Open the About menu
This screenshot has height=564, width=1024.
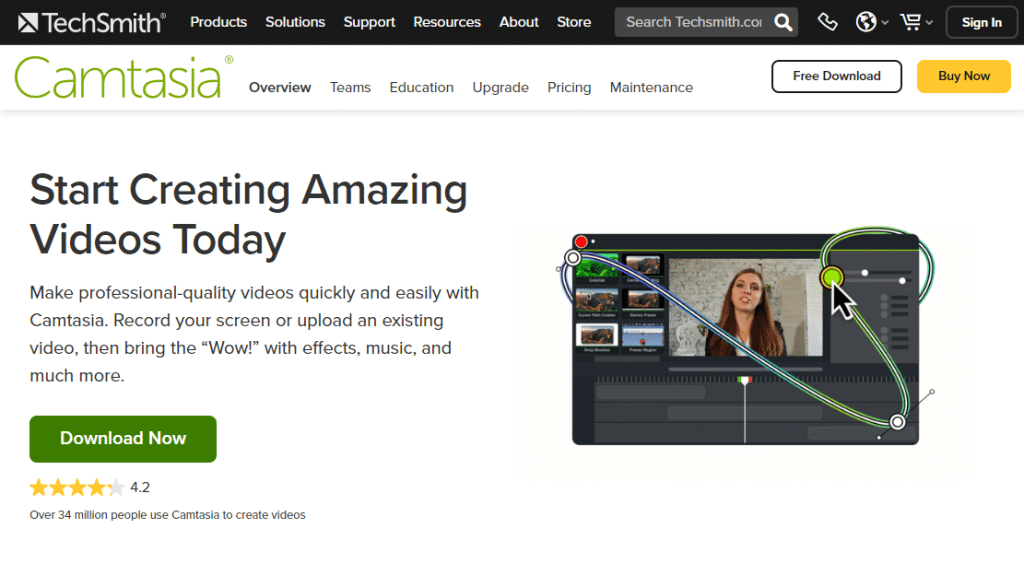tap(519, 22)
